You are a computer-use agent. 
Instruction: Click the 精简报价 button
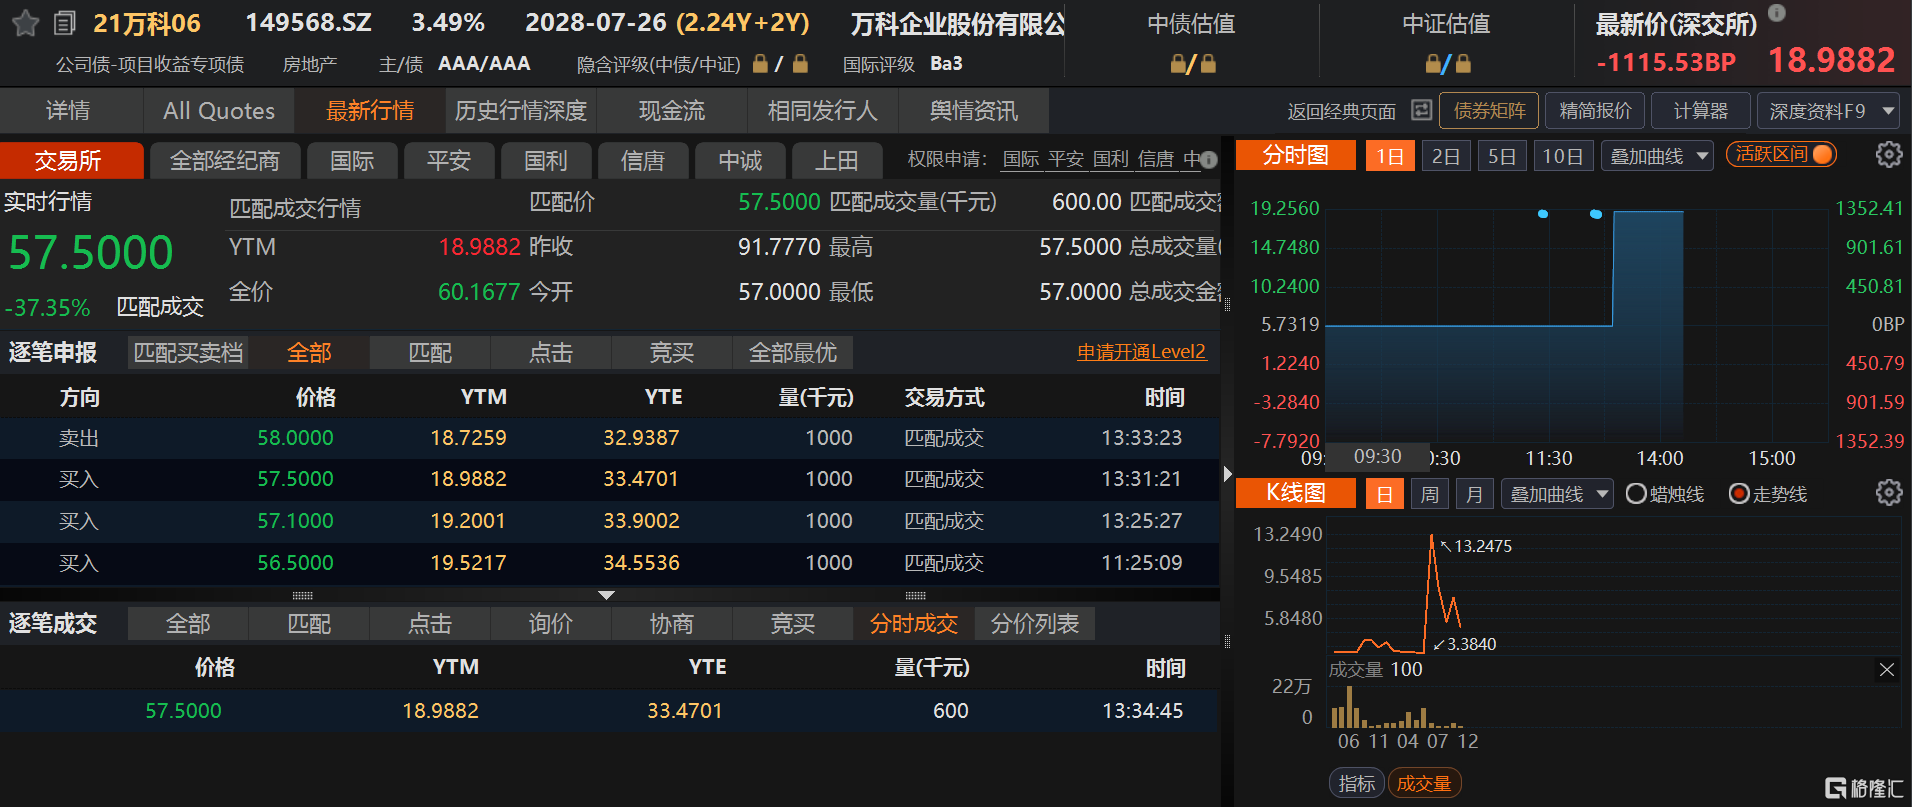1595,111
